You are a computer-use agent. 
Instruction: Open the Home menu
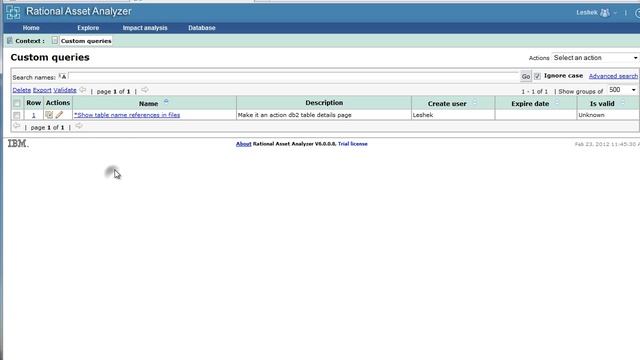pyautogui.click(x=31, y=28)
